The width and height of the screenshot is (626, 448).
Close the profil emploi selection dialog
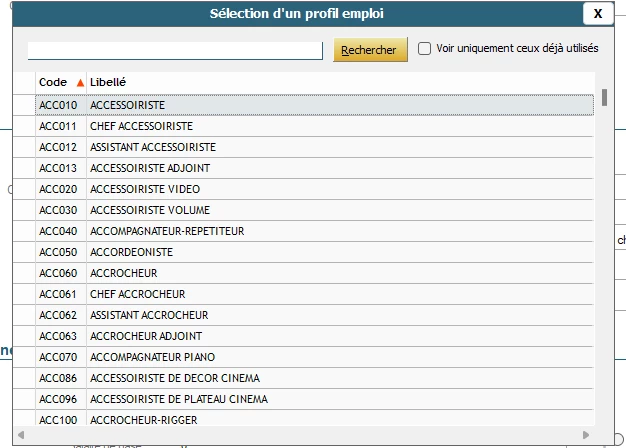(x=598, y=14)
